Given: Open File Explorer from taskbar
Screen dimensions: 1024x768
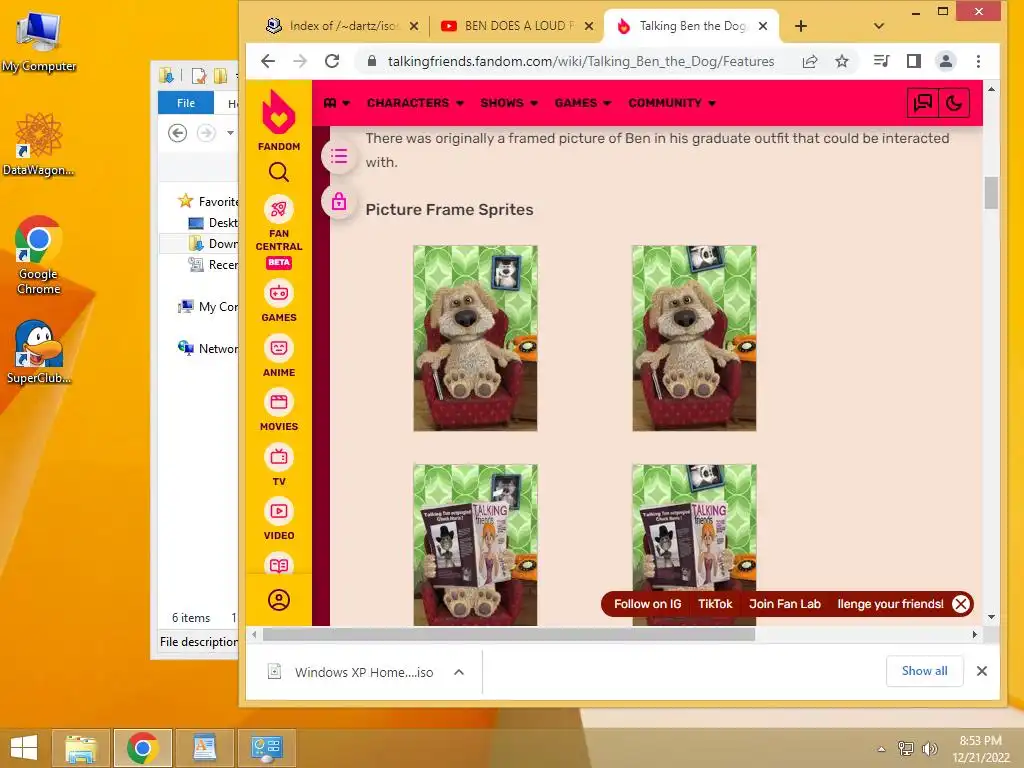Looking at the screenshot, I should (x=80, y=748).
